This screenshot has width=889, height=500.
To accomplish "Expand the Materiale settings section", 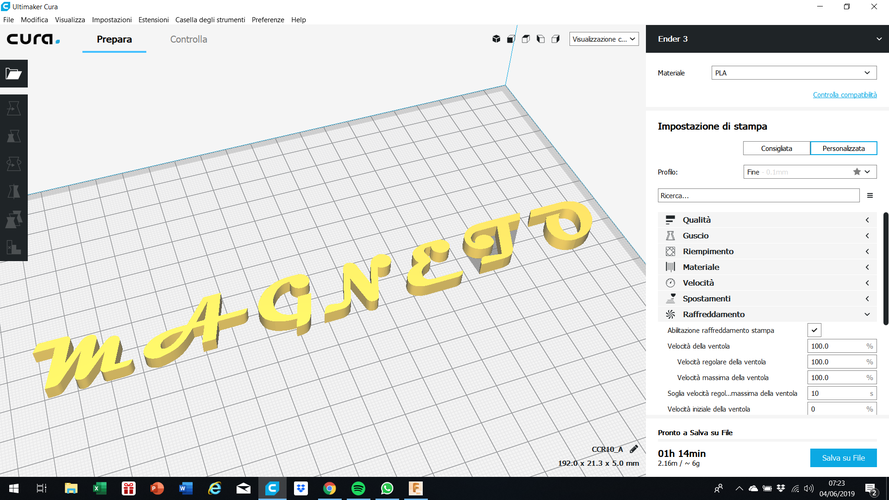I will point(767,267).
